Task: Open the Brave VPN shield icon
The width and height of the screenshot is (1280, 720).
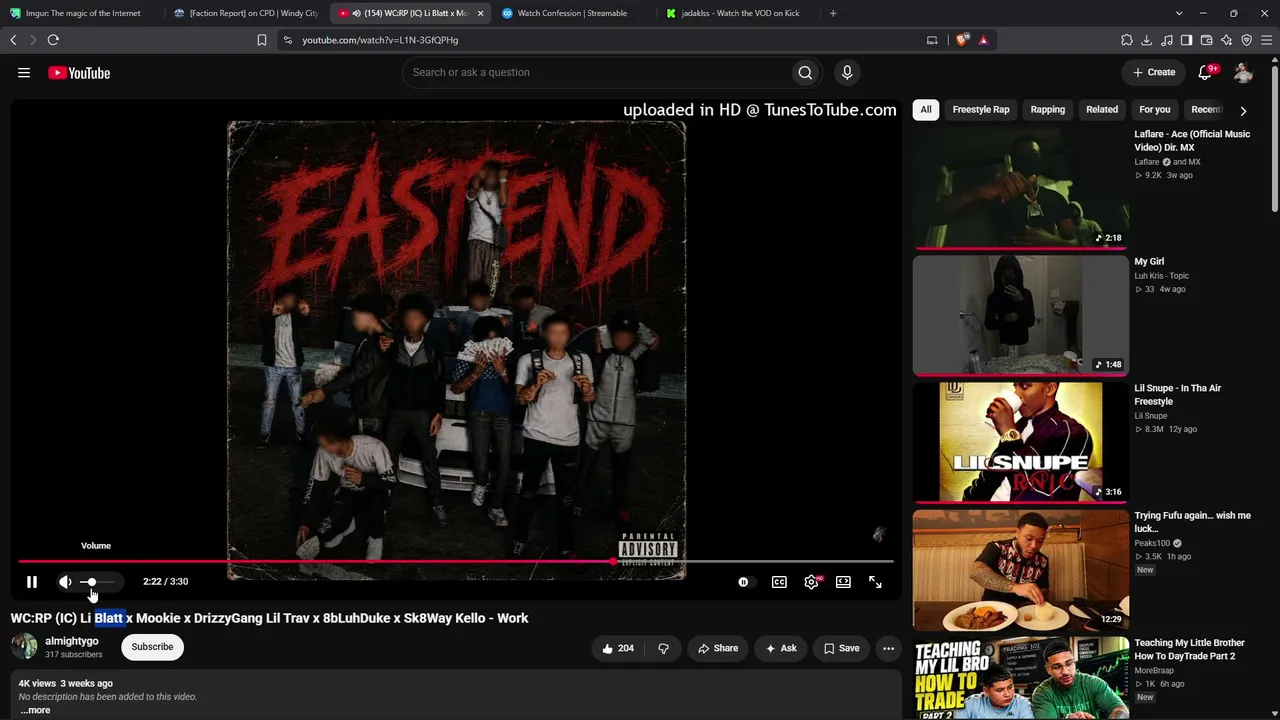Action: [1247, 40]
